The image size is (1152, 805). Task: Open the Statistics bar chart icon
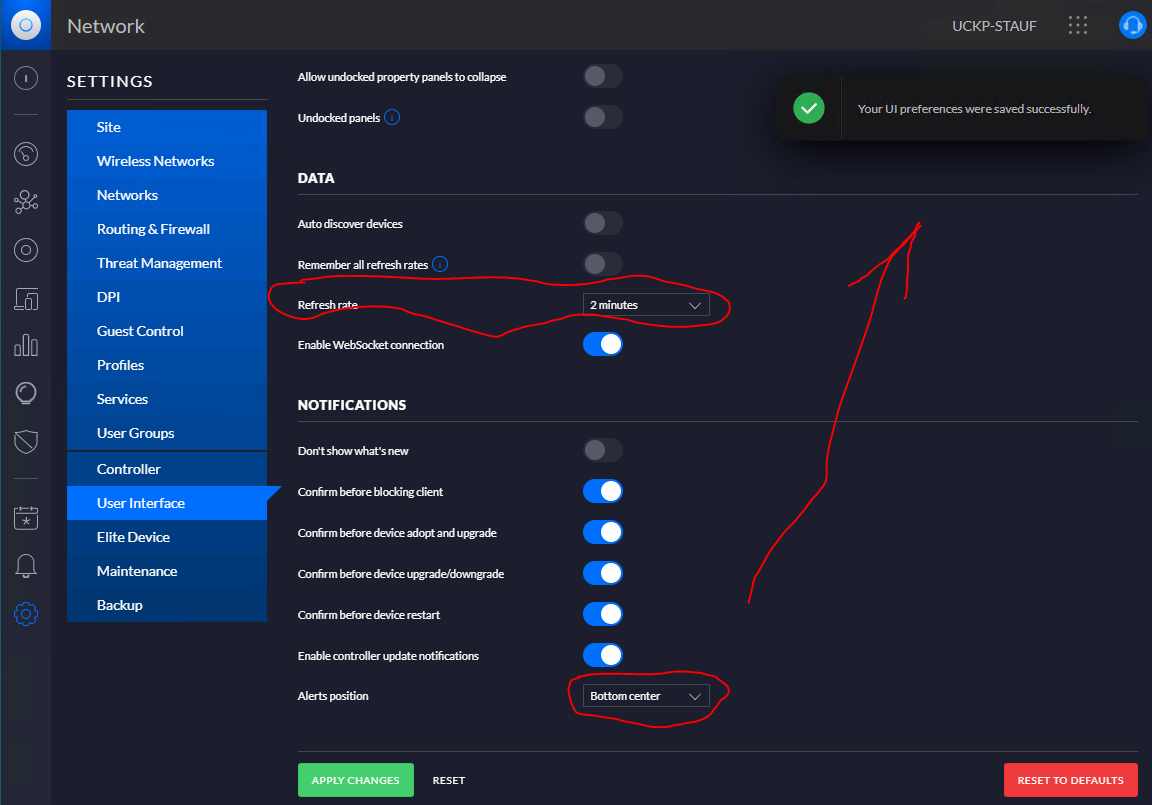point(26,346)
